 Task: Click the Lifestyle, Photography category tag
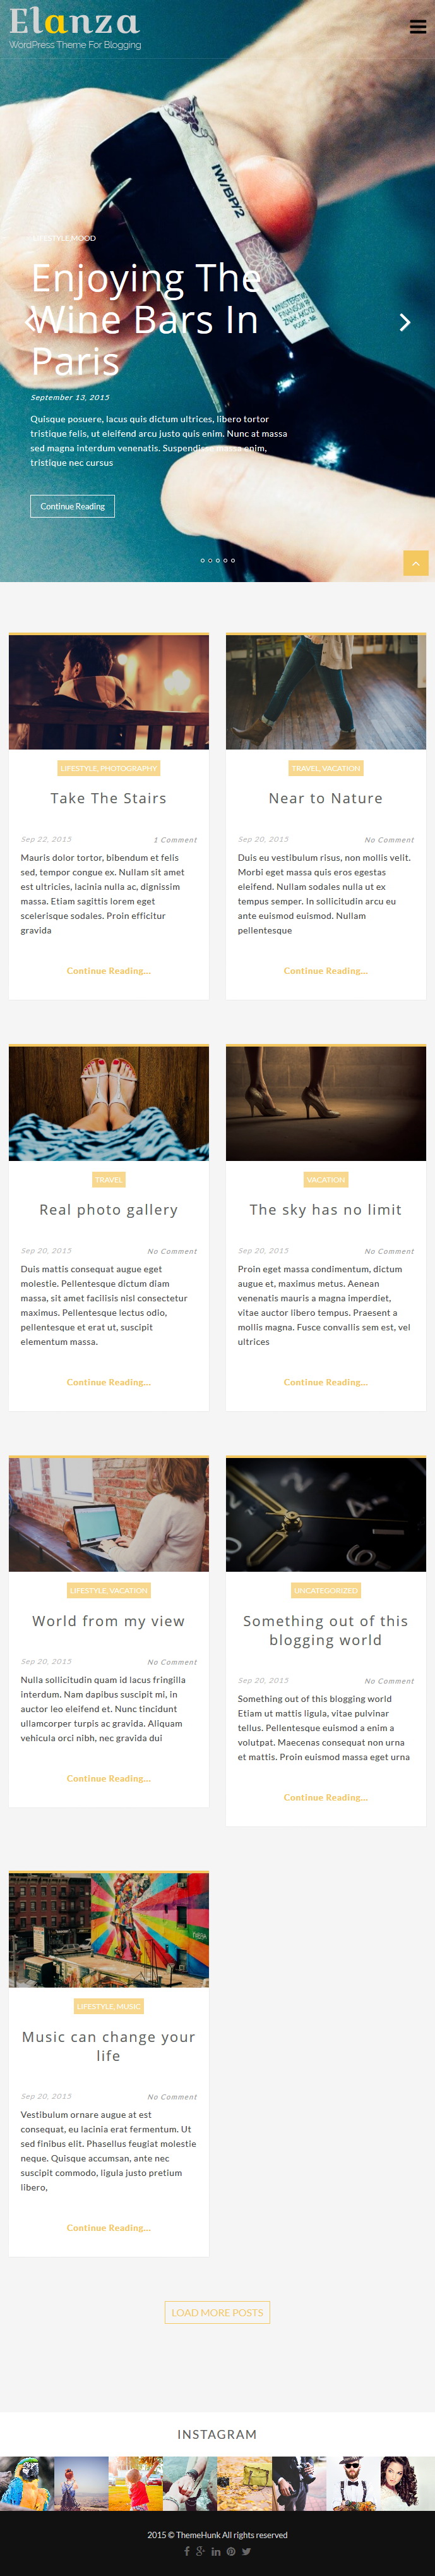(x=109, y=768)
